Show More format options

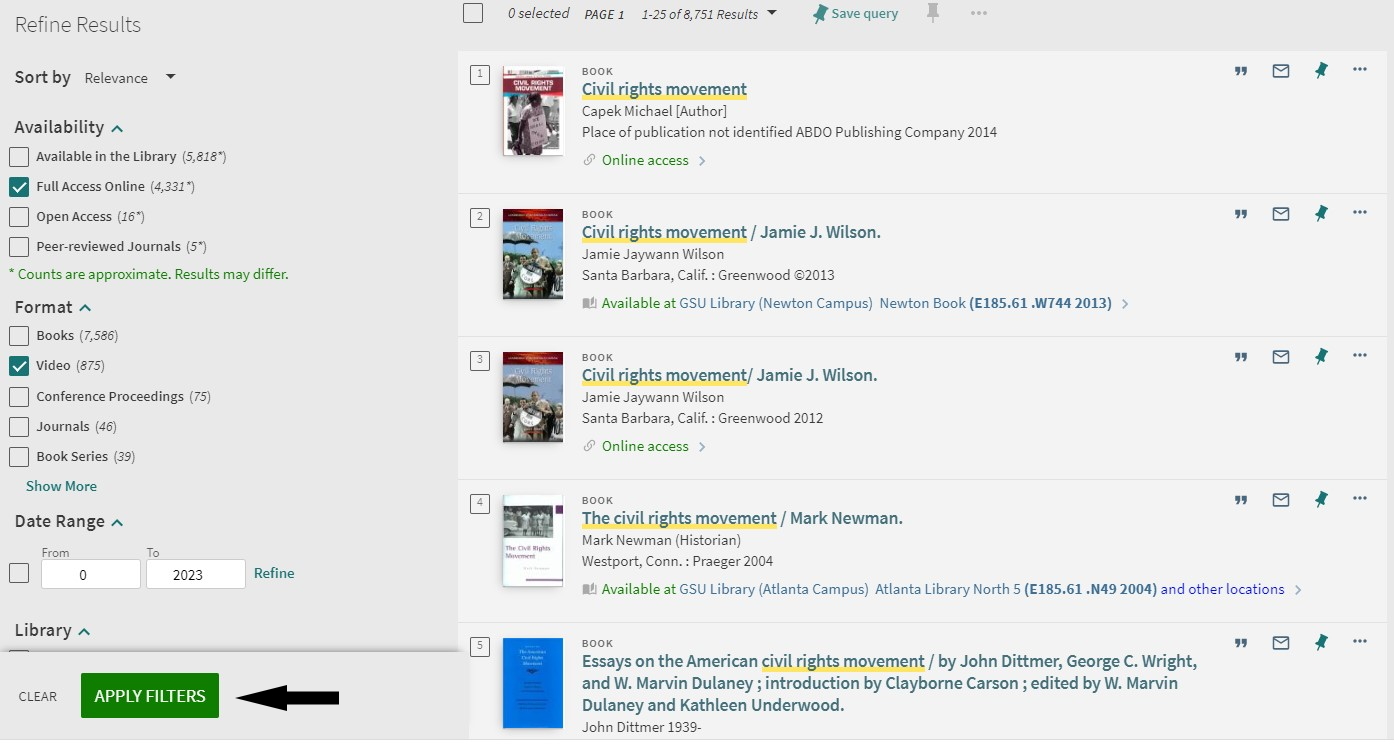tap(61, 486)
